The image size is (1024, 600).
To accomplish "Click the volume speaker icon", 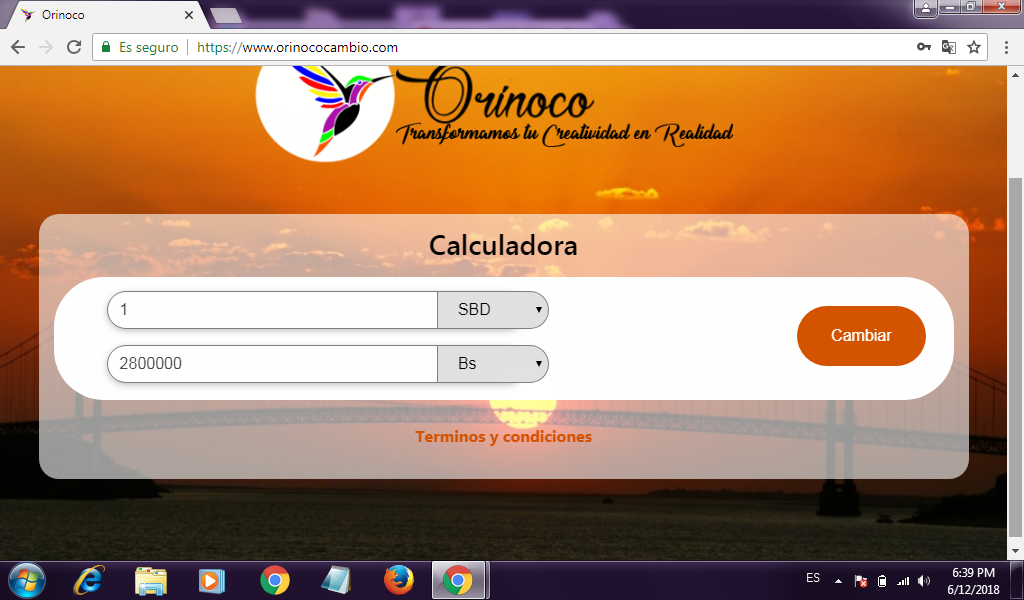I will [x=923, y=580].
